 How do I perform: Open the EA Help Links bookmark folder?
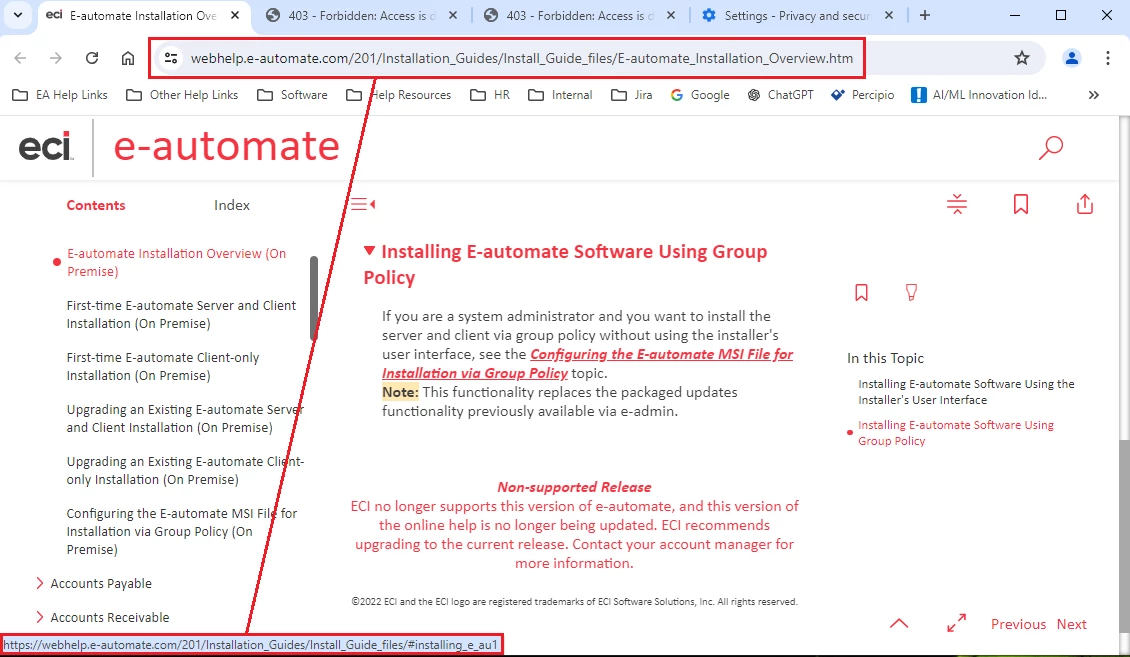pos(61,95)
